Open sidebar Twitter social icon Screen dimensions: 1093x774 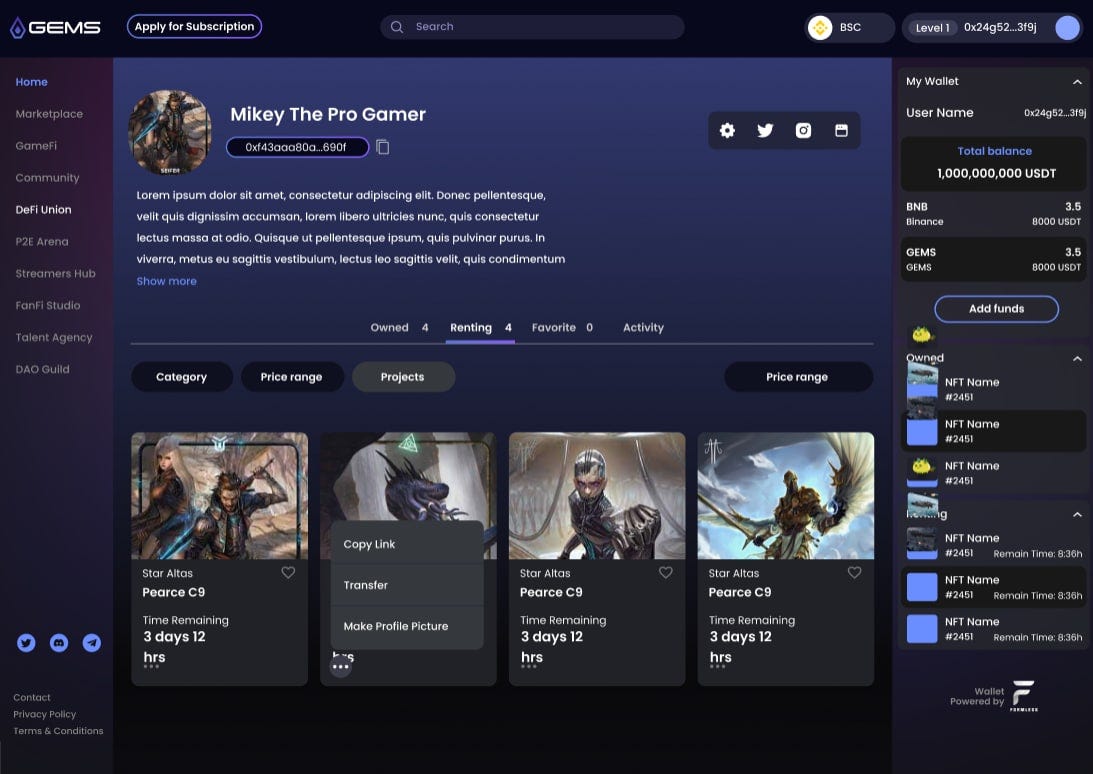tap(26, 643)
